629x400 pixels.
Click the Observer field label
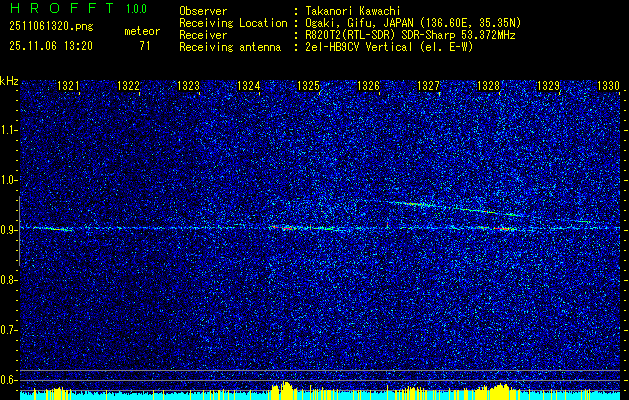[x=203, y=11]
